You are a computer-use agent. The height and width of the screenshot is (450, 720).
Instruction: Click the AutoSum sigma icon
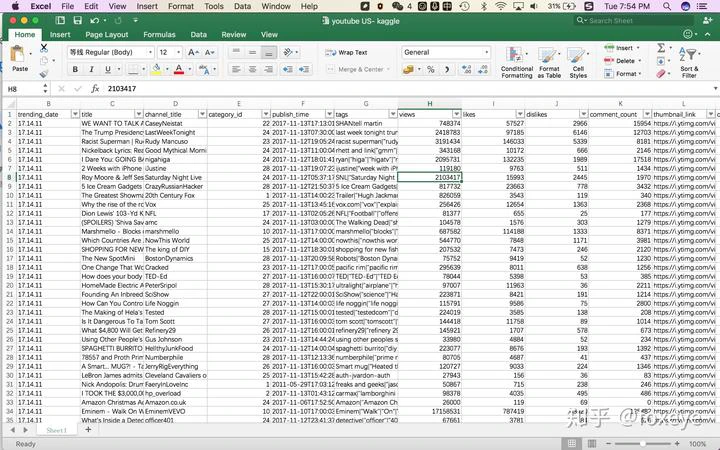pos(661,48)
